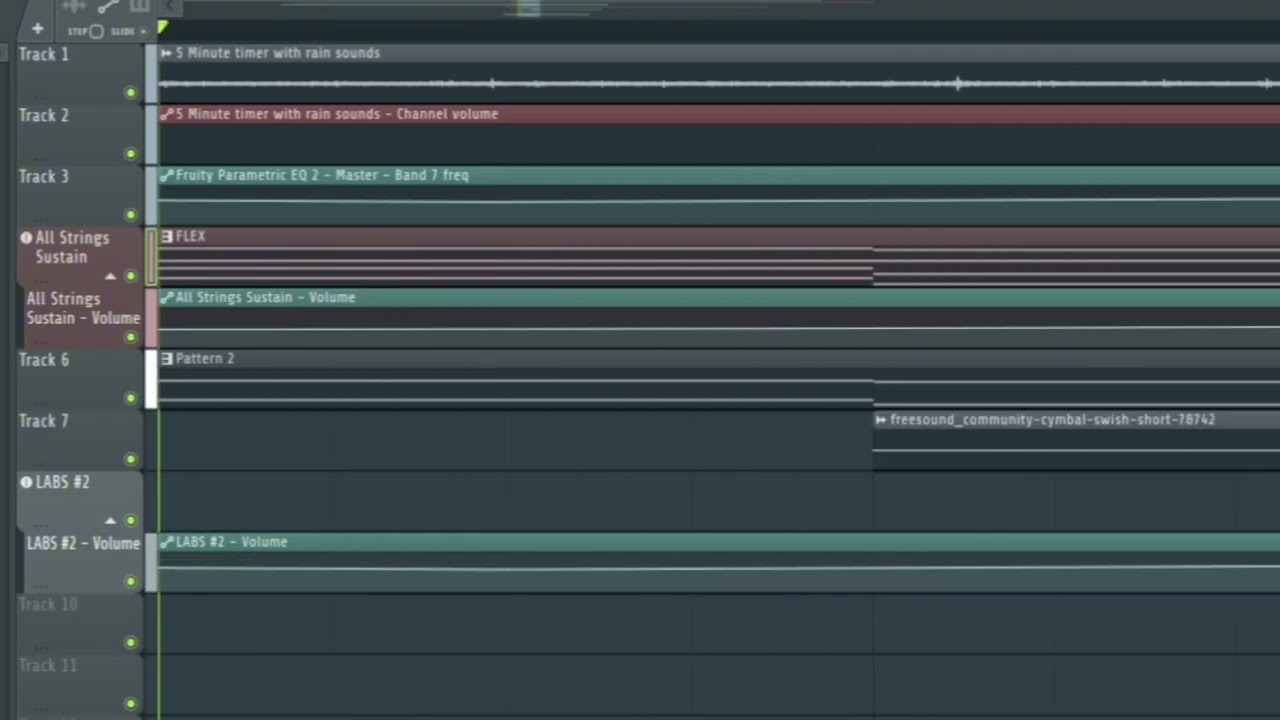Click the Track 7 name label
This screenshot has height=720, width=1280.
pyautogui.click(x=44, y=421)
